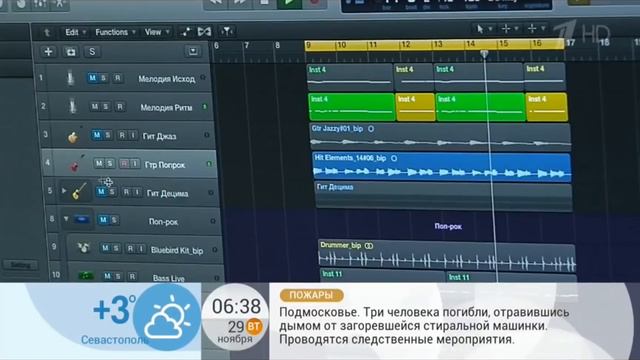Click the Add Track plus button
The height and width of the screenshot is (360, 640).
48,52
